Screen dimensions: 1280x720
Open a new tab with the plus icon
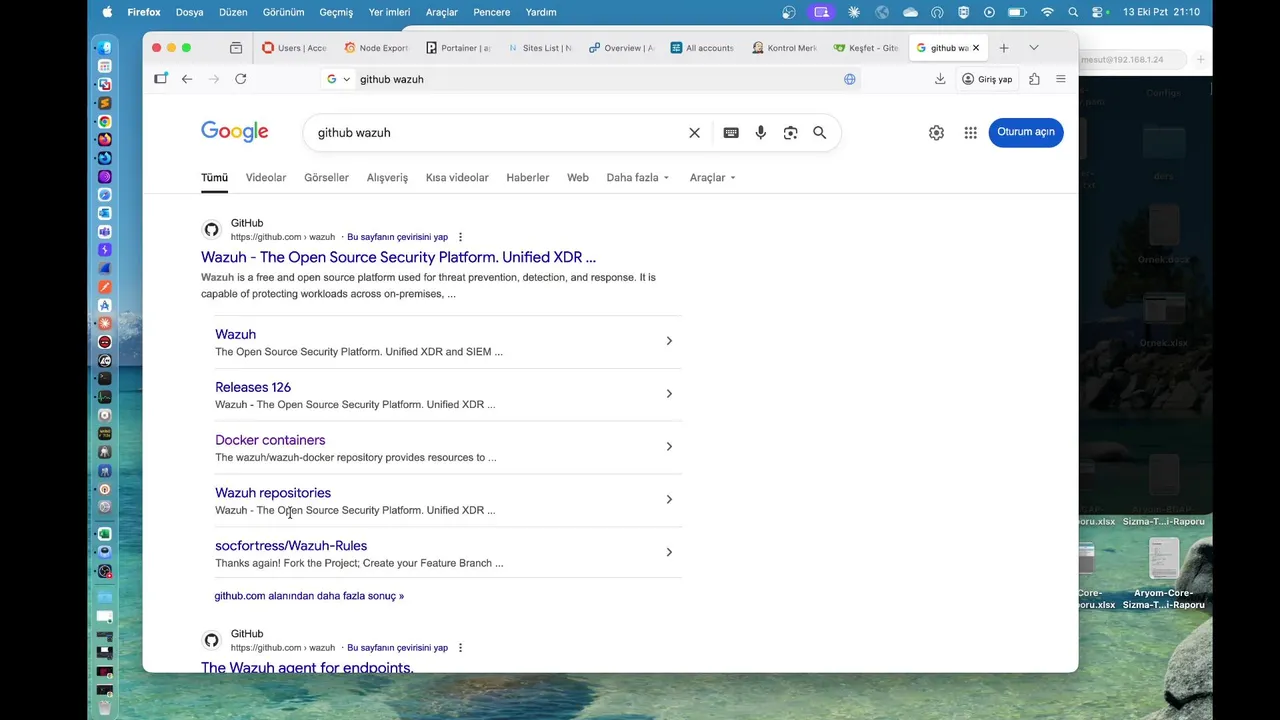pos(1004,48)
